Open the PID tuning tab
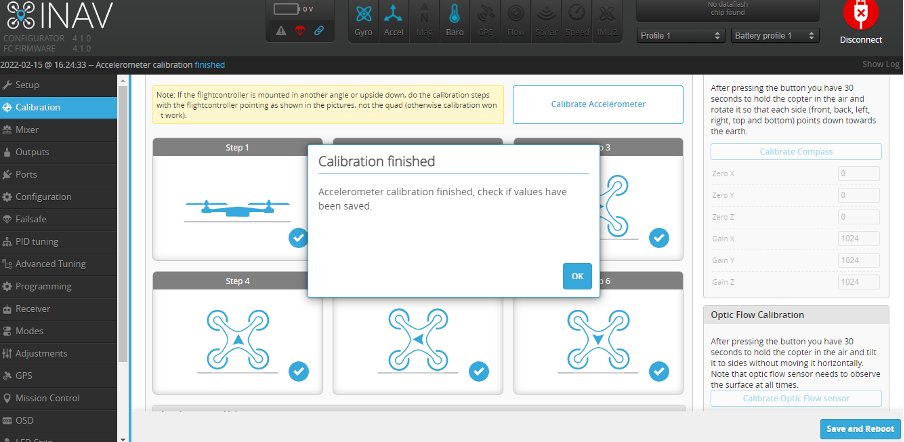This screenshot has width=904, height=442. [x=37, y=242]
